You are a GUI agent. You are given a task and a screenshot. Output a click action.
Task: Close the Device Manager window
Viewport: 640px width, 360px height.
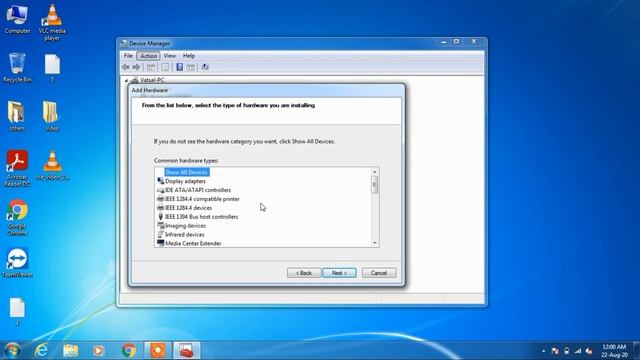[474, 42]
